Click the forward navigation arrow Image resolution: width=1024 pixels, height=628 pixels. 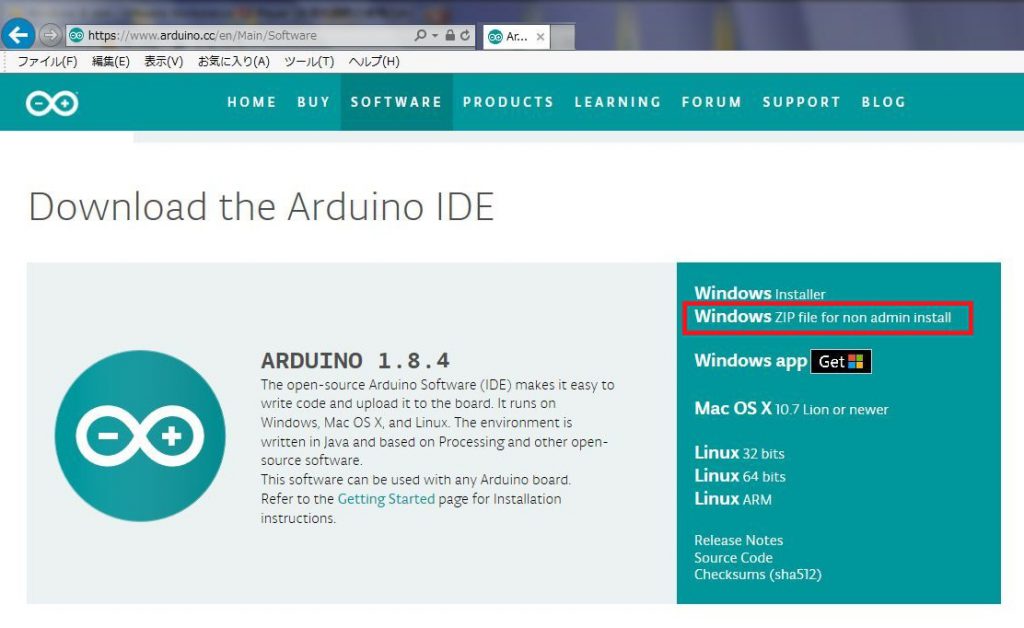coord(51,36)
